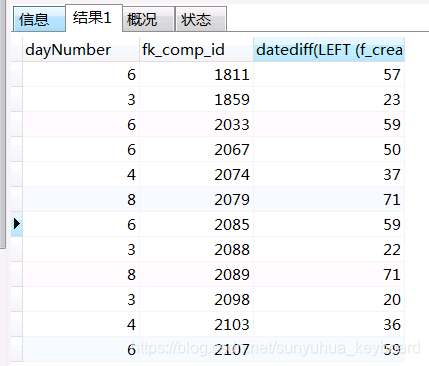Image resolution: width=429 pixels, height=366 pixels.
Task: Click dayNumber value 6 in row 2085
Action: [x=81, y=224]
